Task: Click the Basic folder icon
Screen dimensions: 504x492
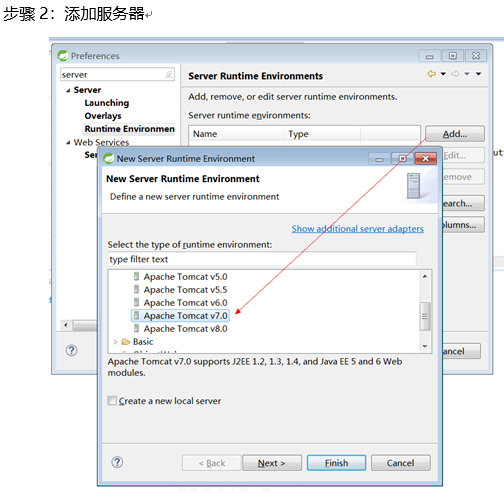Action: coord(126,342)
